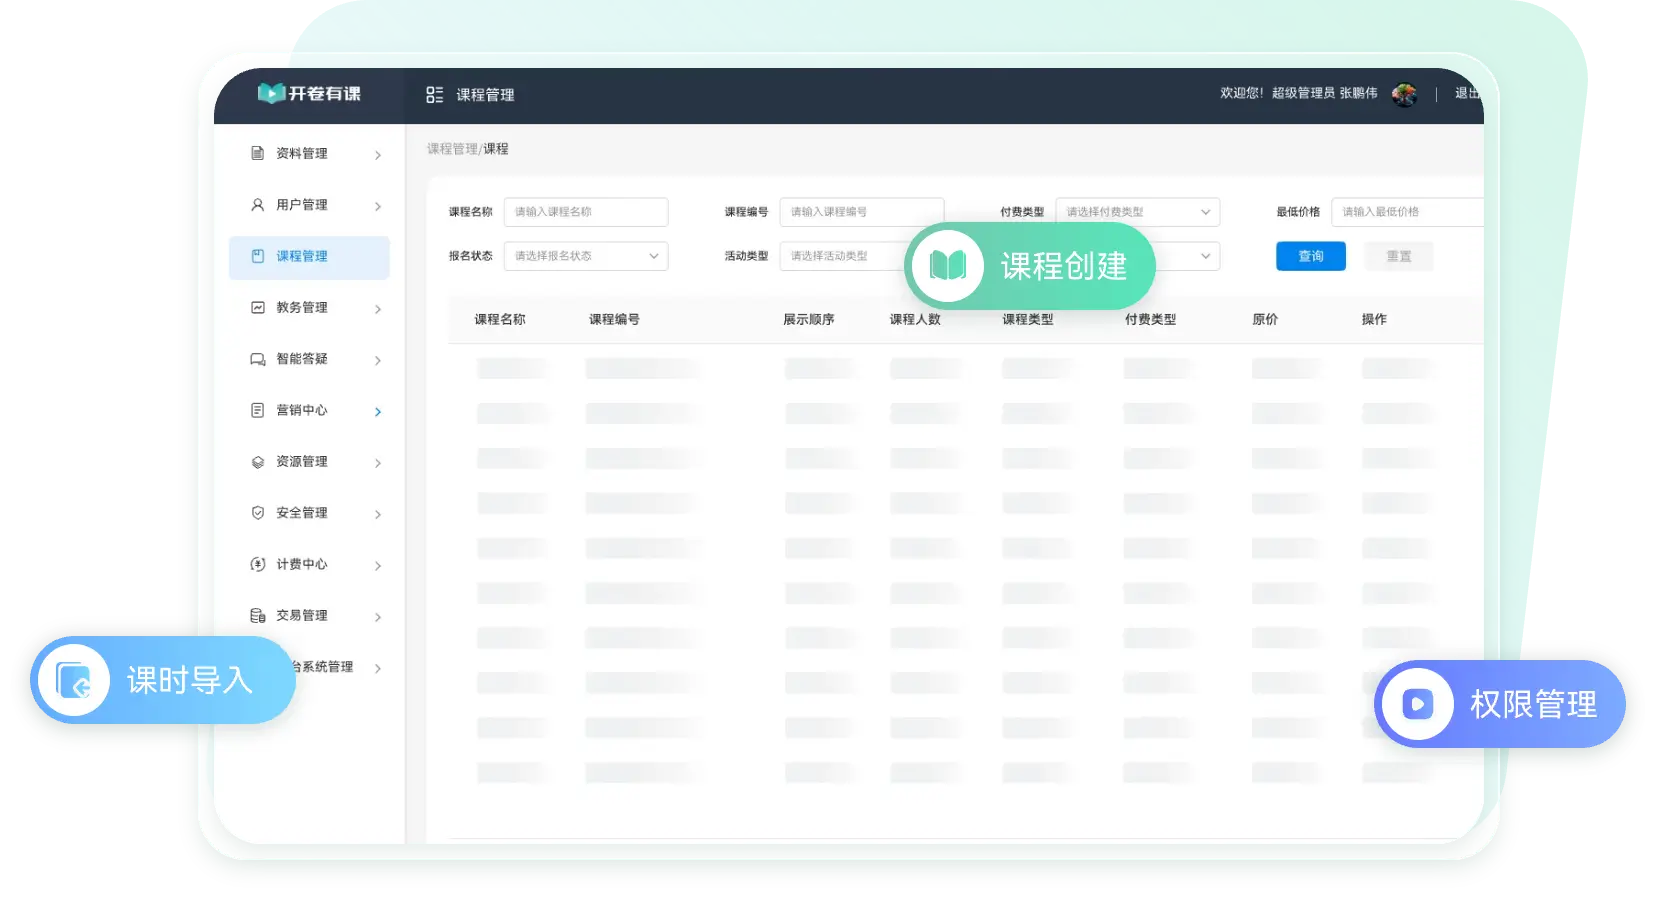This screenshot has height=898, width=1656.
Task: Click the 权限管理 play icon badge
Action: [1417, 704]
